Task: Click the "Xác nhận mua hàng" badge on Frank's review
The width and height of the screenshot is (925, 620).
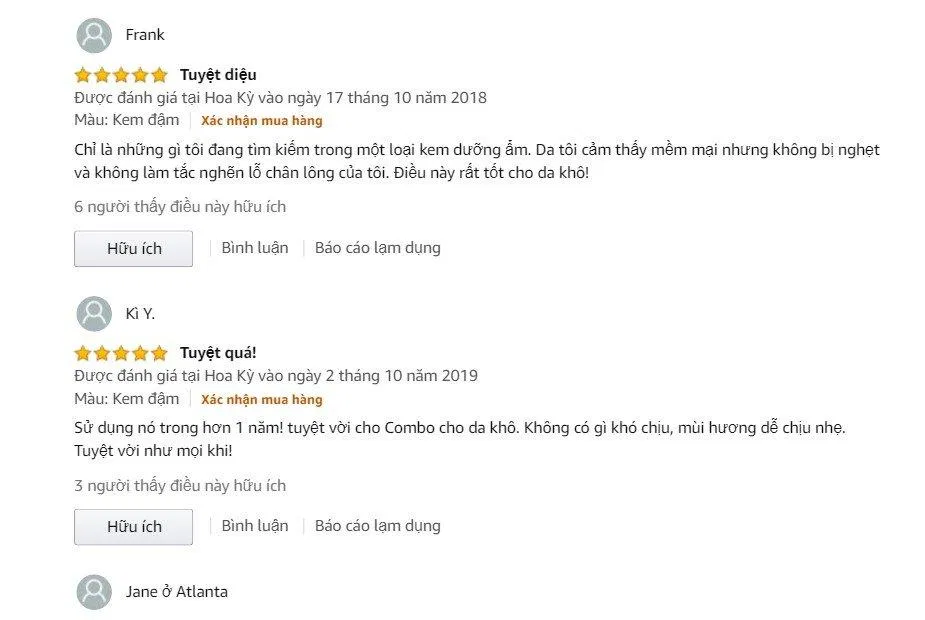Action: [x=262, y=120]
